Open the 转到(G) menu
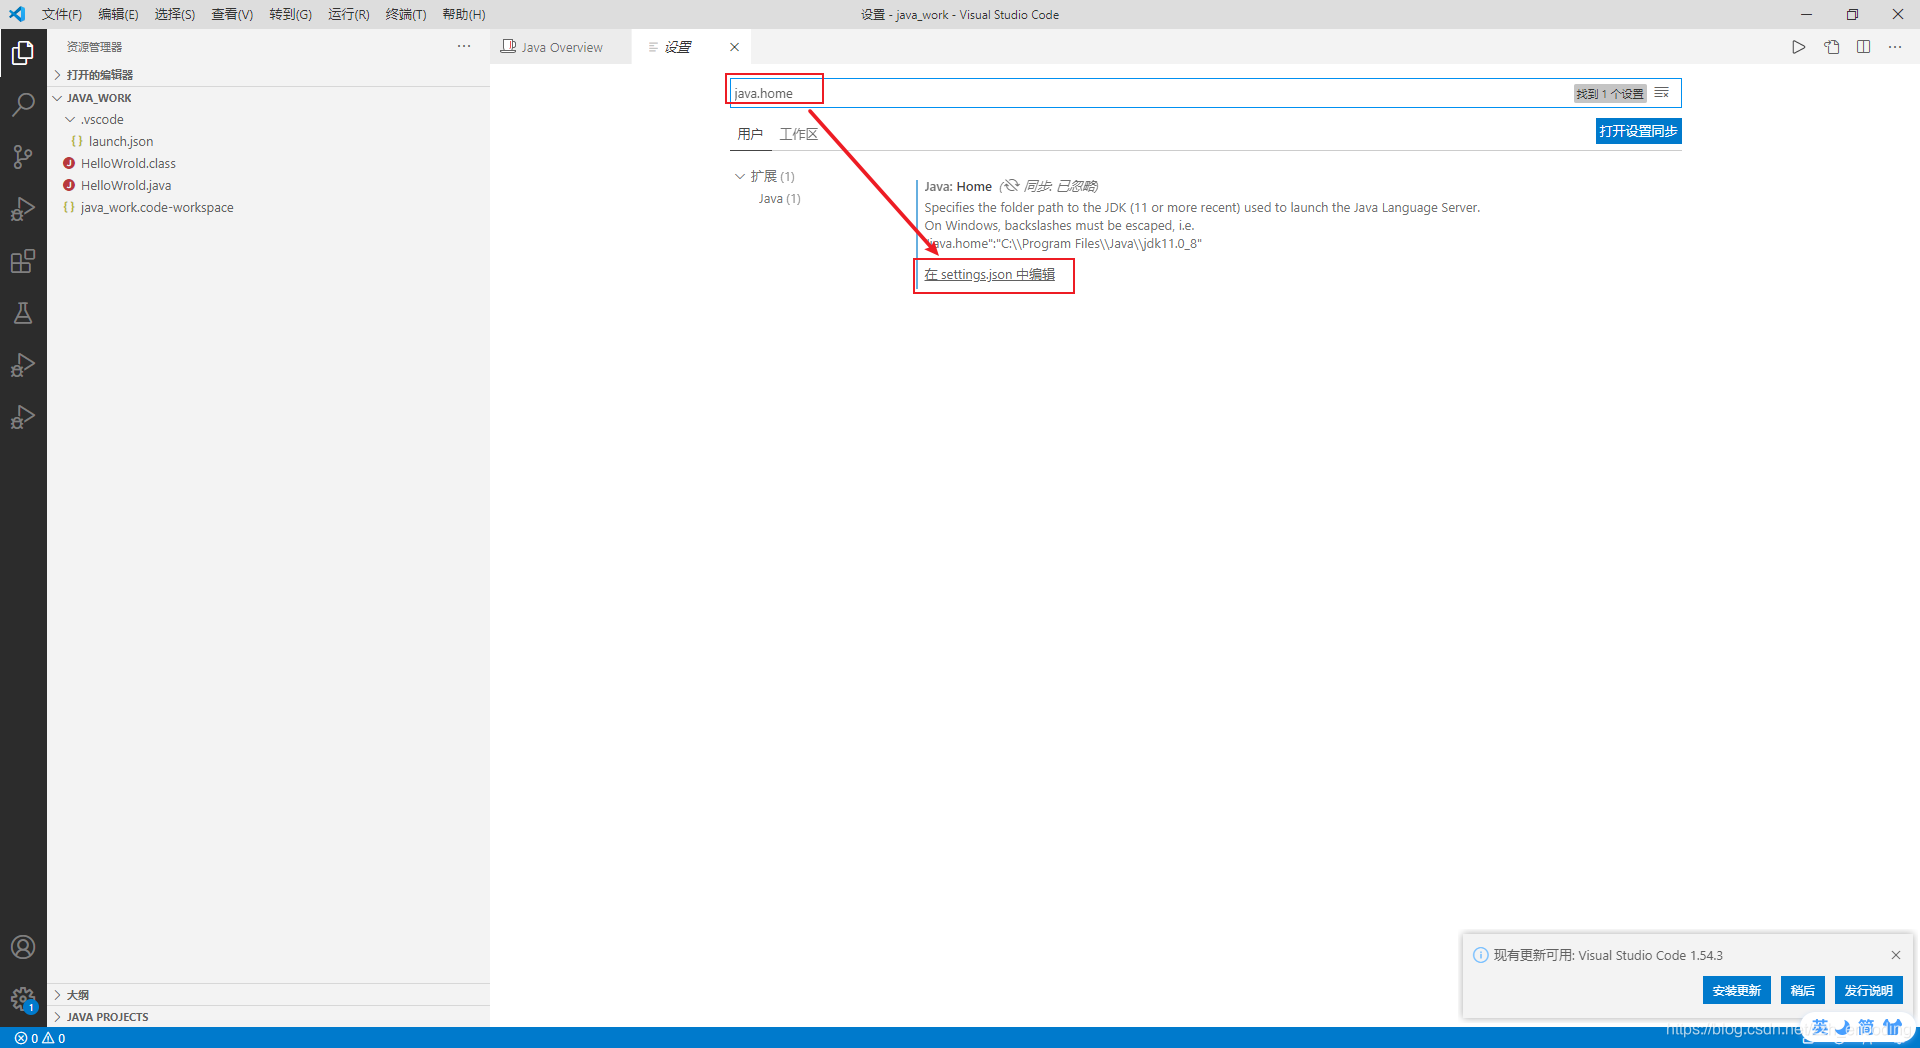The height and width of the screenshot is (1048, 1920). 290,14
